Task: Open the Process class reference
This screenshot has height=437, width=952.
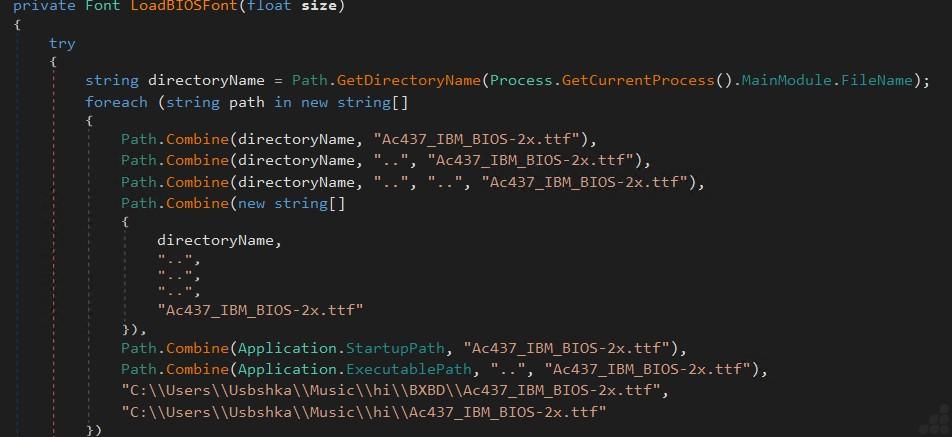Action: 522,80
